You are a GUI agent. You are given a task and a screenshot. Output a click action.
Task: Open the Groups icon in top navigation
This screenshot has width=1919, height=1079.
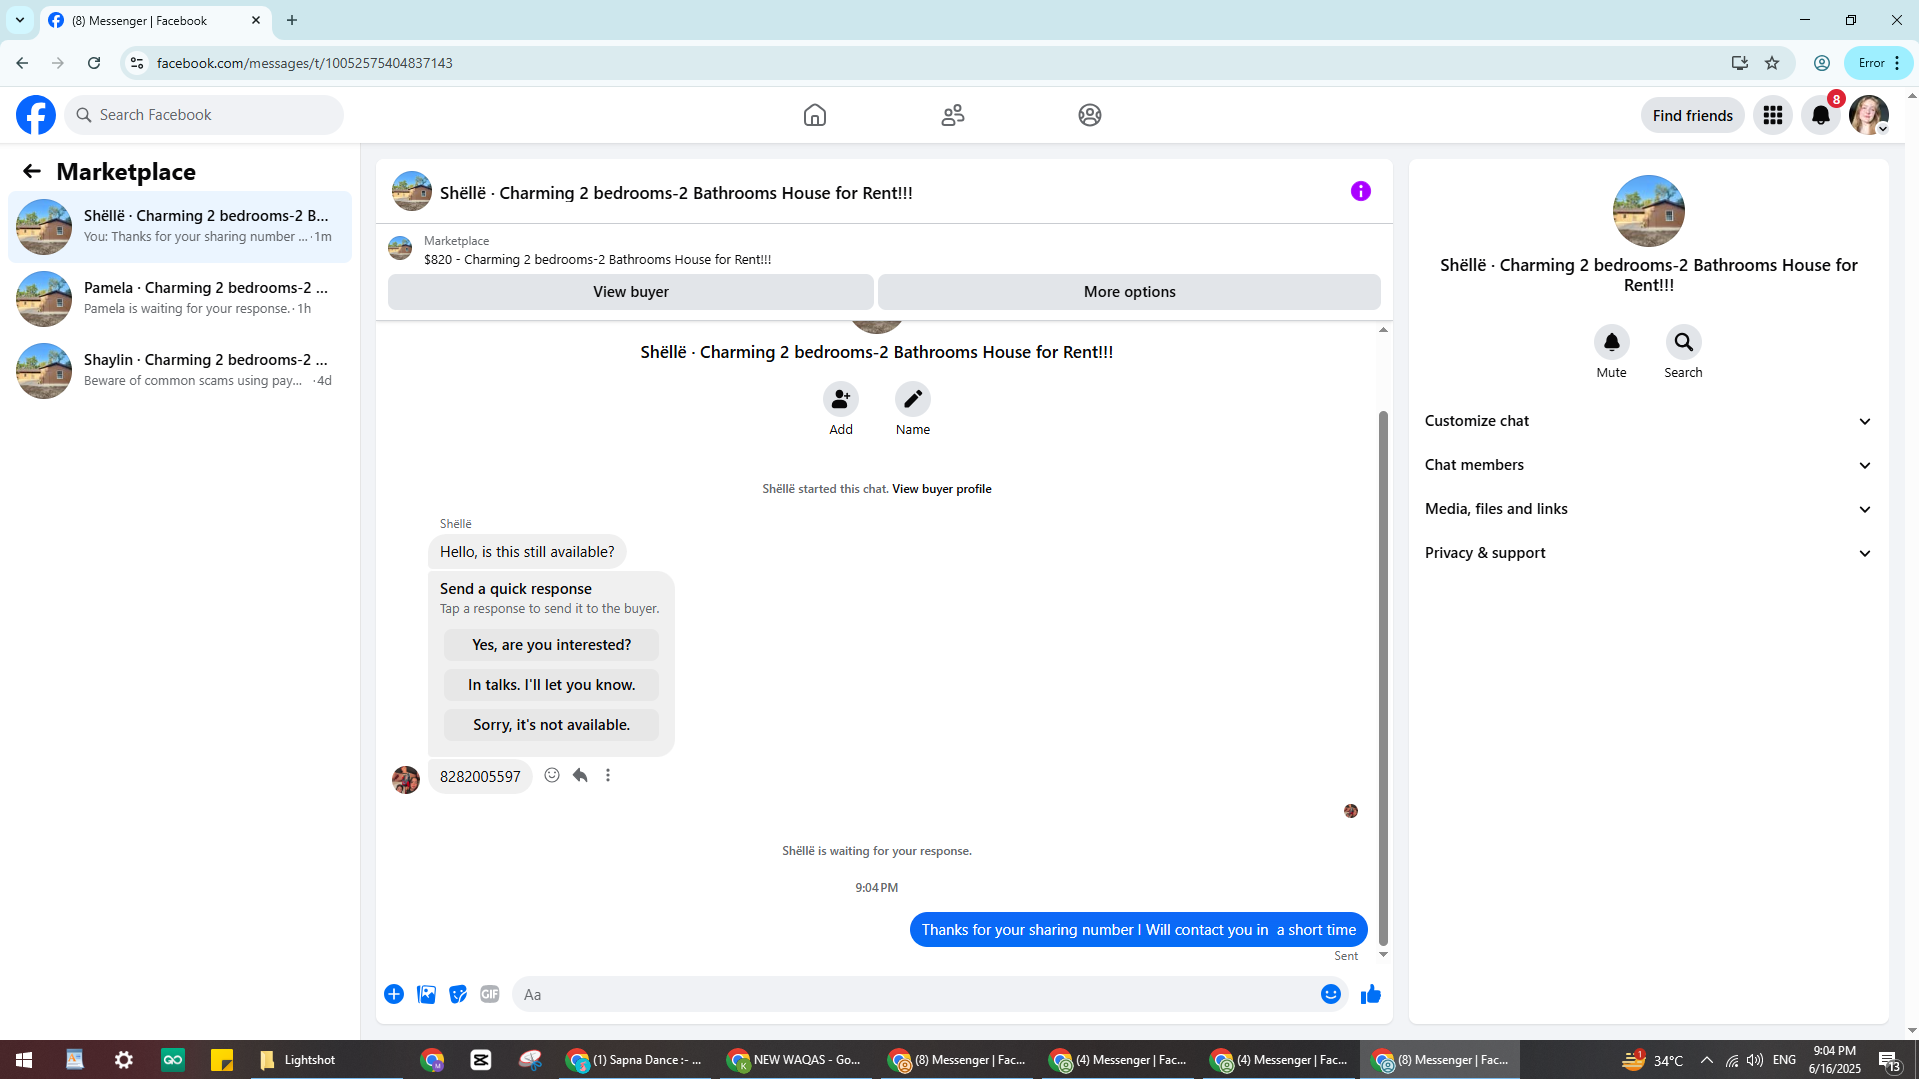[1090, 115]
